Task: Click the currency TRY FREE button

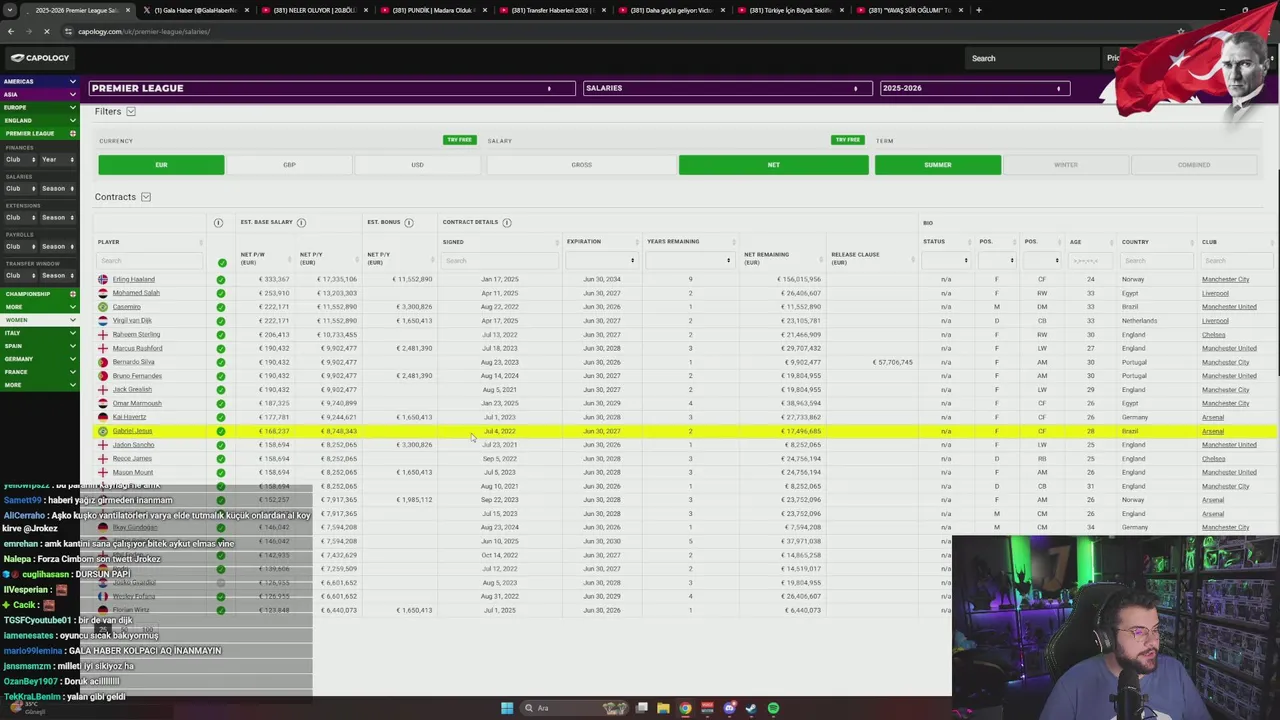Action: (459, 140)
